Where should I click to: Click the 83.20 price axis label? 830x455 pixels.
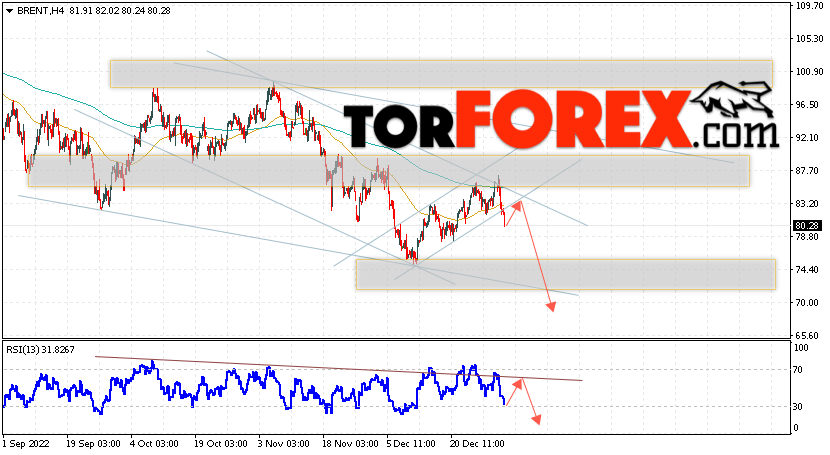[x=809, y=204]
